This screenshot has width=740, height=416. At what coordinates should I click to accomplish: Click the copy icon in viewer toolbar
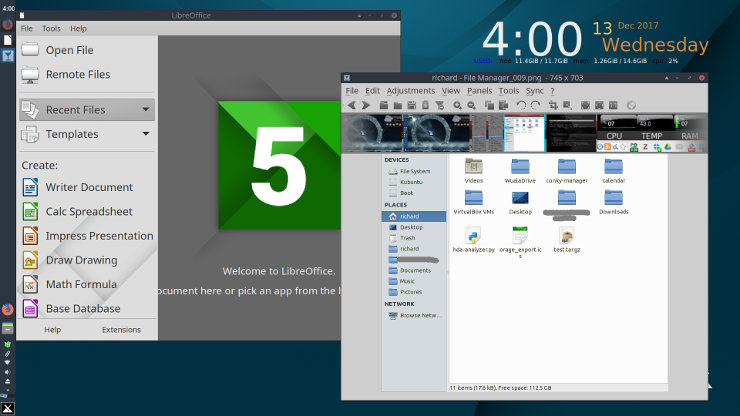[x=489, y=105]
